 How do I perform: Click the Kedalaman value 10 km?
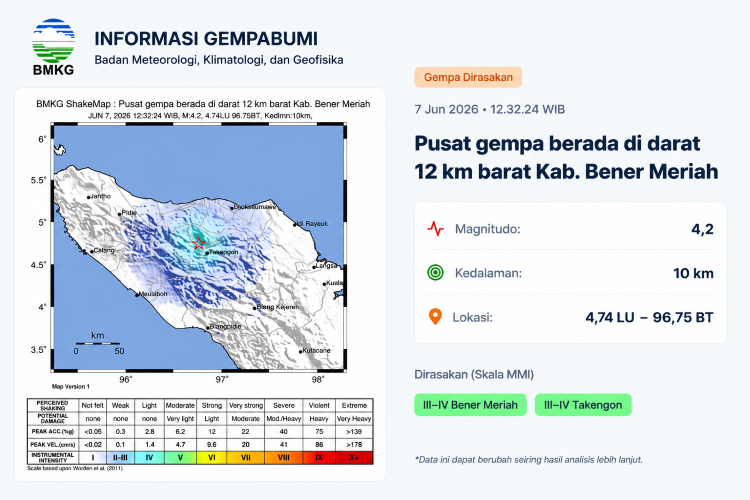(693, 273)
